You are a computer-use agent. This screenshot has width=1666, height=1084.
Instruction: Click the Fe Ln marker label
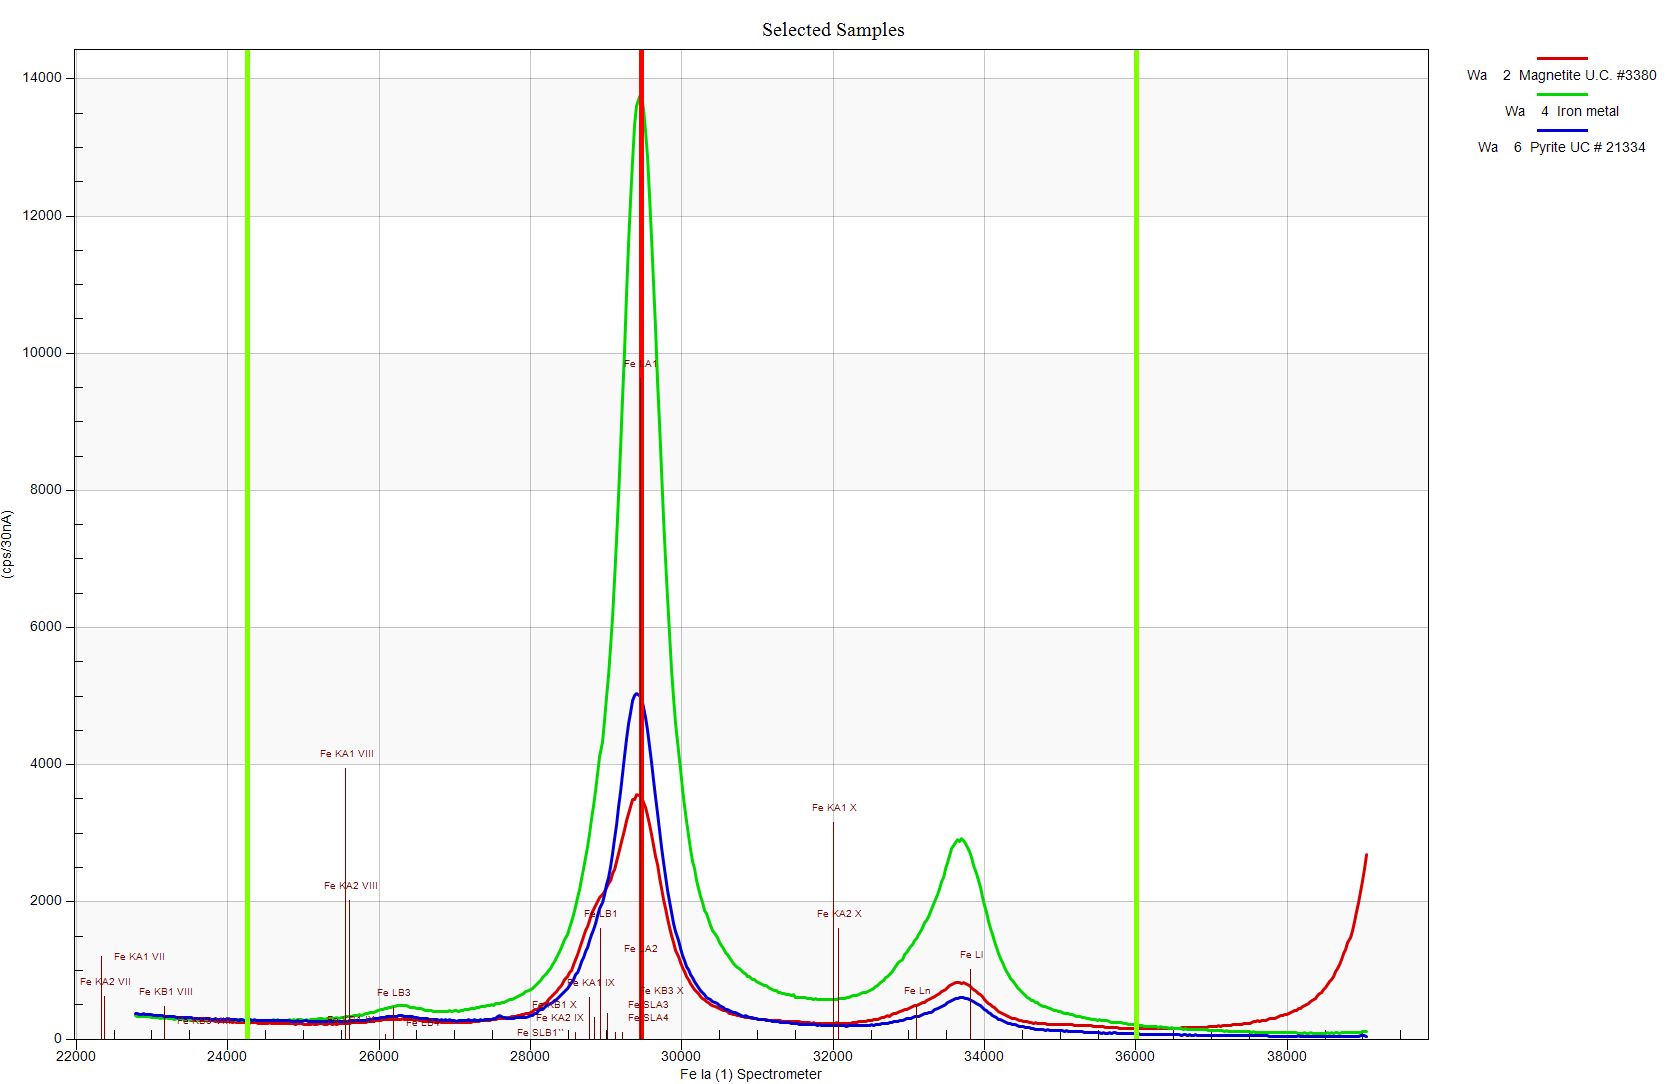(x=917, y=991)
